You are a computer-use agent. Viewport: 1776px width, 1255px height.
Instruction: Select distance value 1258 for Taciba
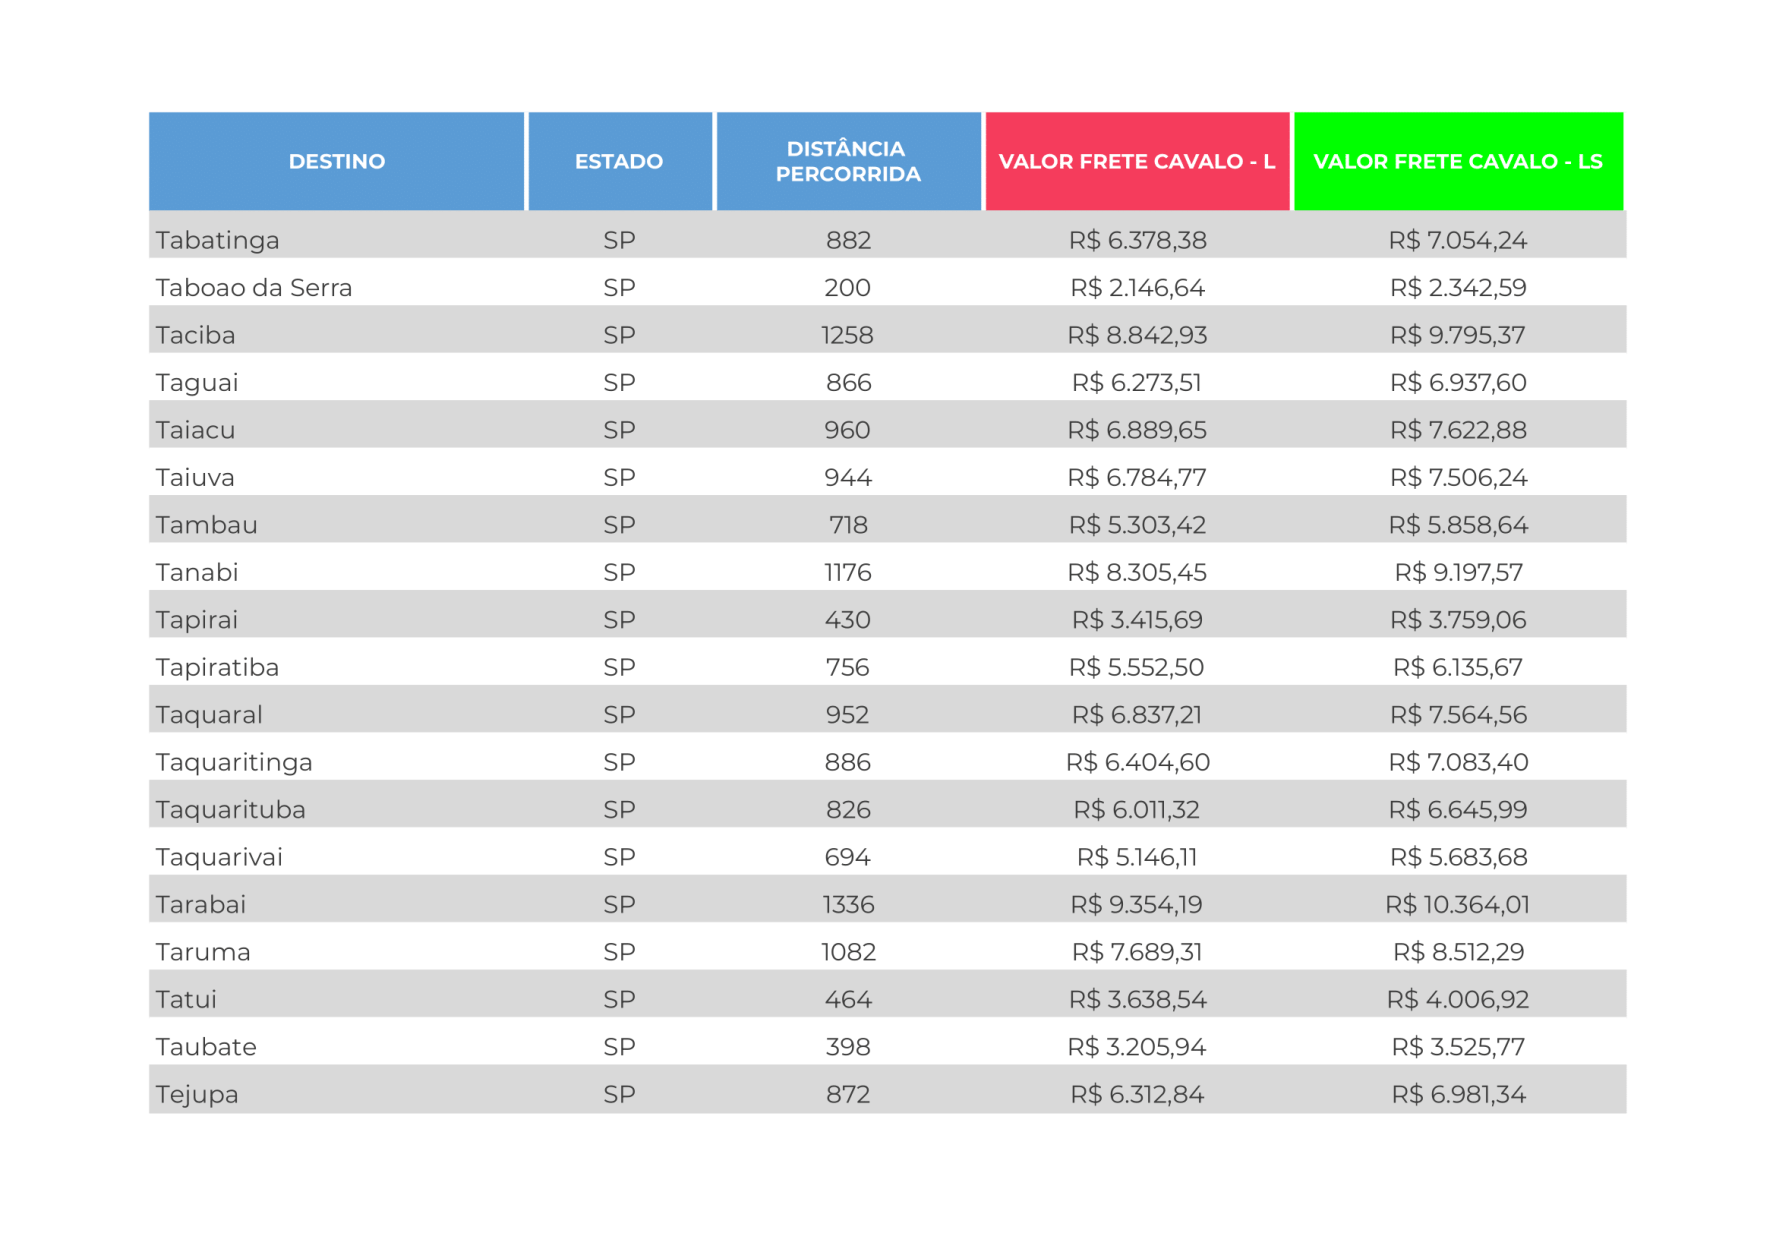click(x=847, y=335)
